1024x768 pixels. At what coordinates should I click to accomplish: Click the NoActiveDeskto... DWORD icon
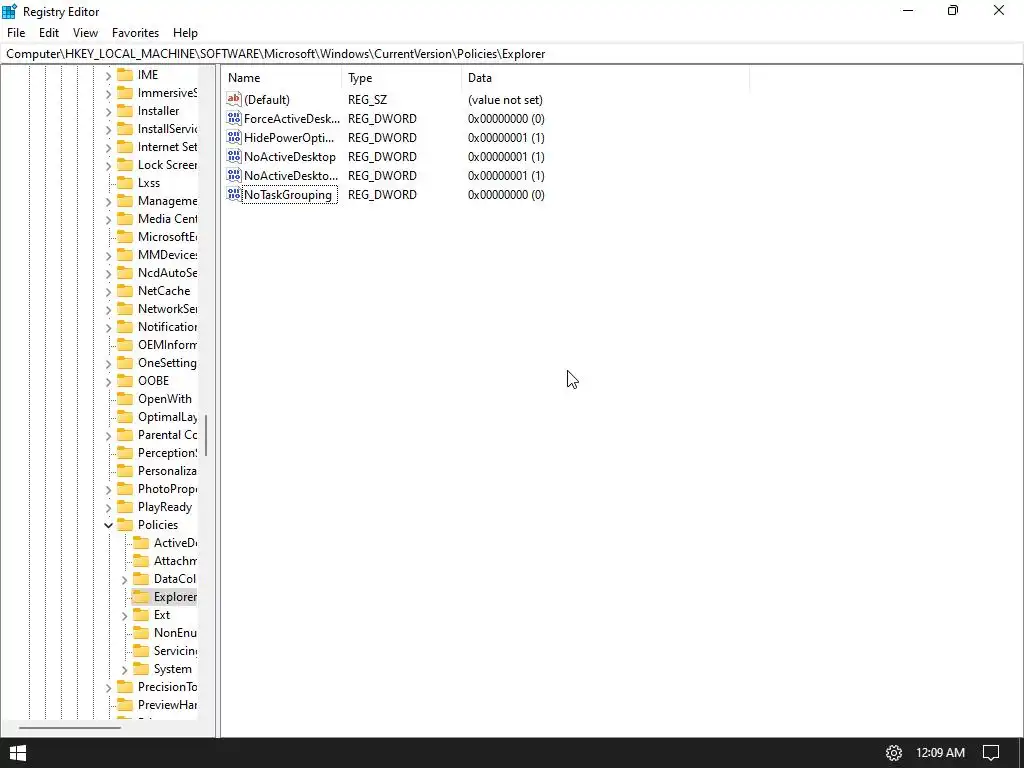(x=234, y=175)
